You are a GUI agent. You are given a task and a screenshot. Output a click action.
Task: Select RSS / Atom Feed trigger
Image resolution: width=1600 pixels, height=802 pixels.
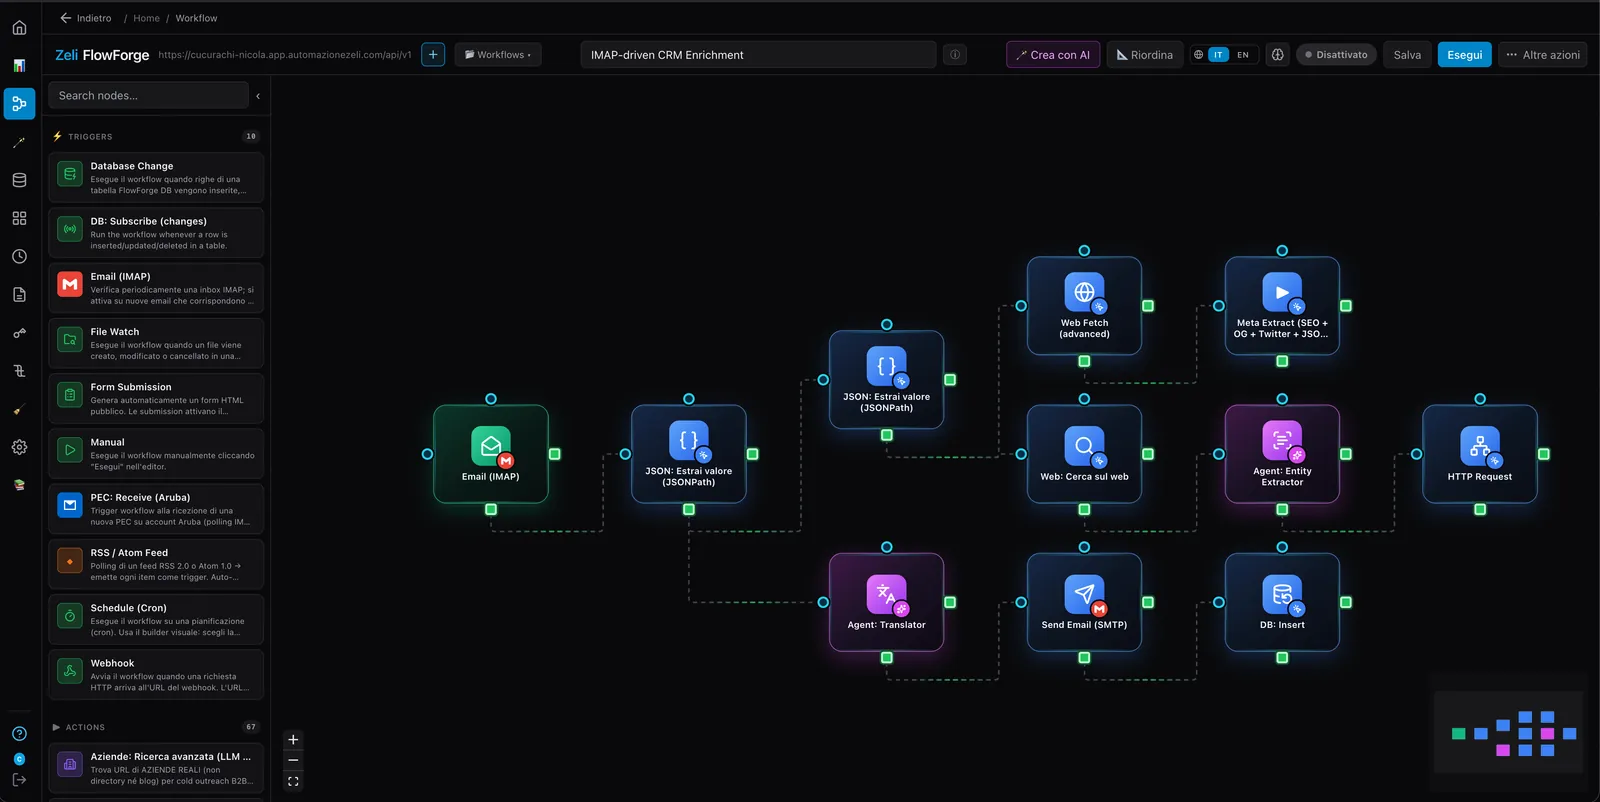pyautogui.click(x=156, y=564)
